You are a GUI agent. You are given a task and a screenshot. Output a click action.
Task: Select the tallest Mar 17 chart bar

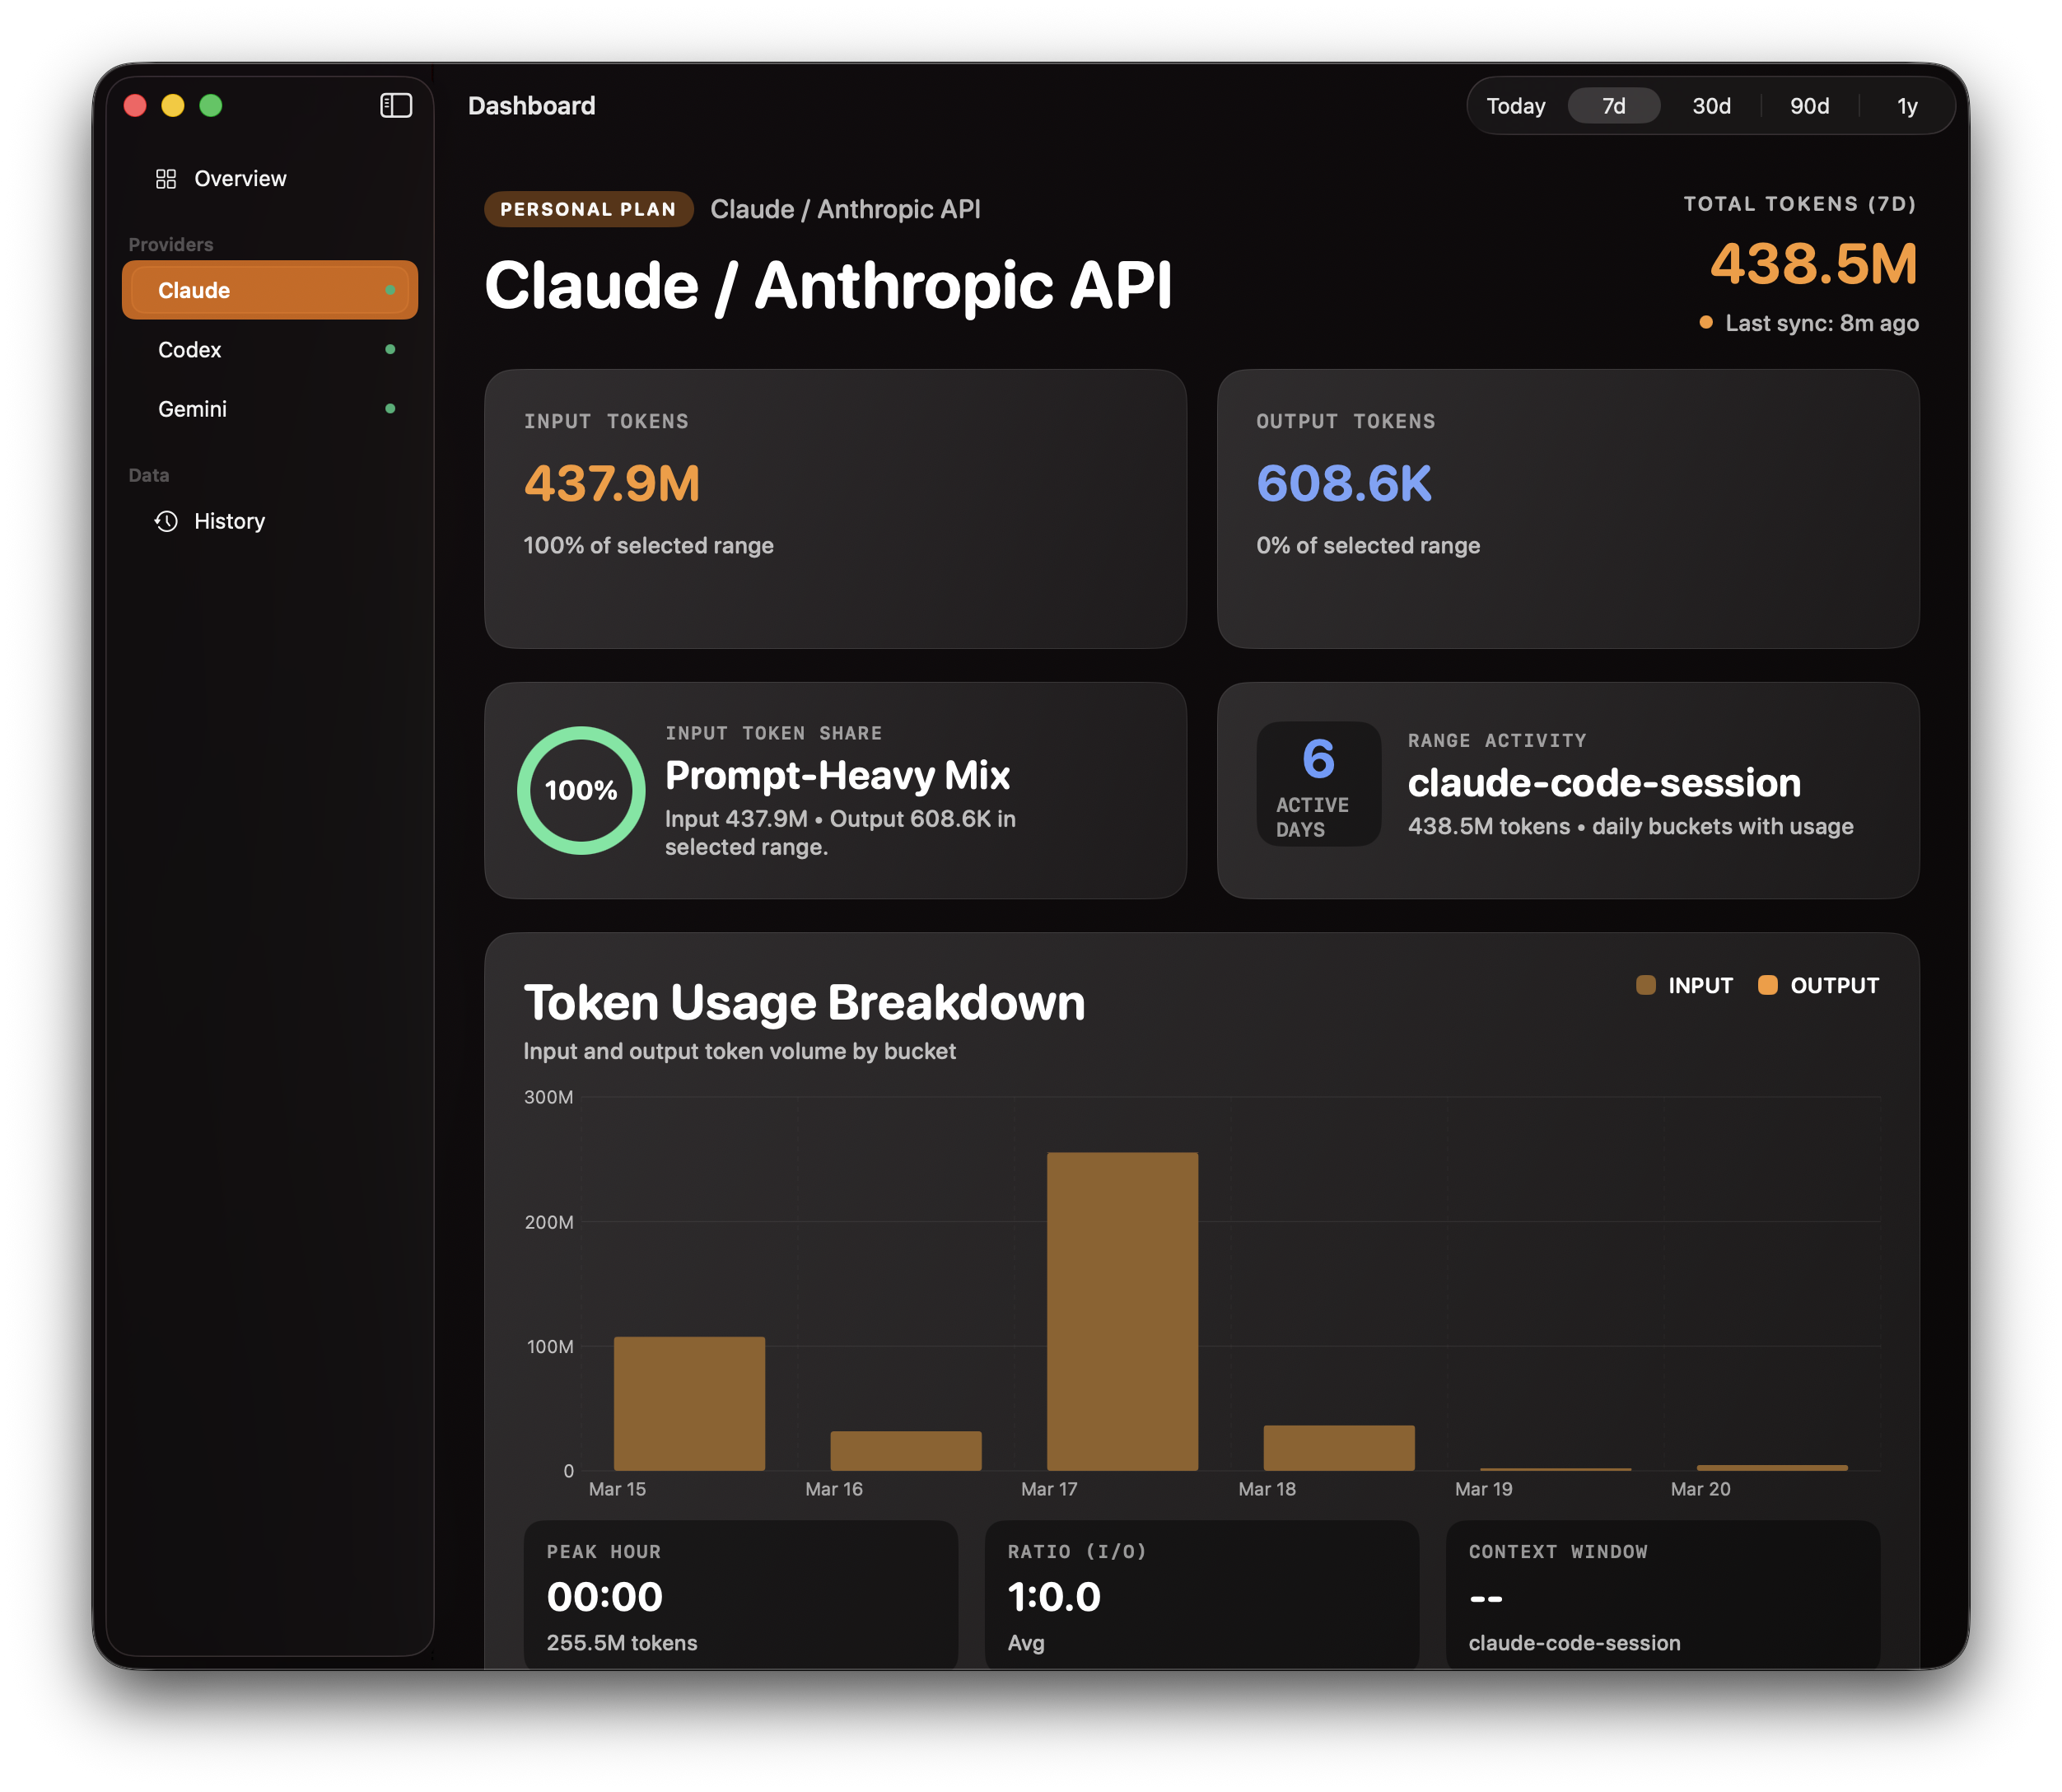tap(1122, 1300)
